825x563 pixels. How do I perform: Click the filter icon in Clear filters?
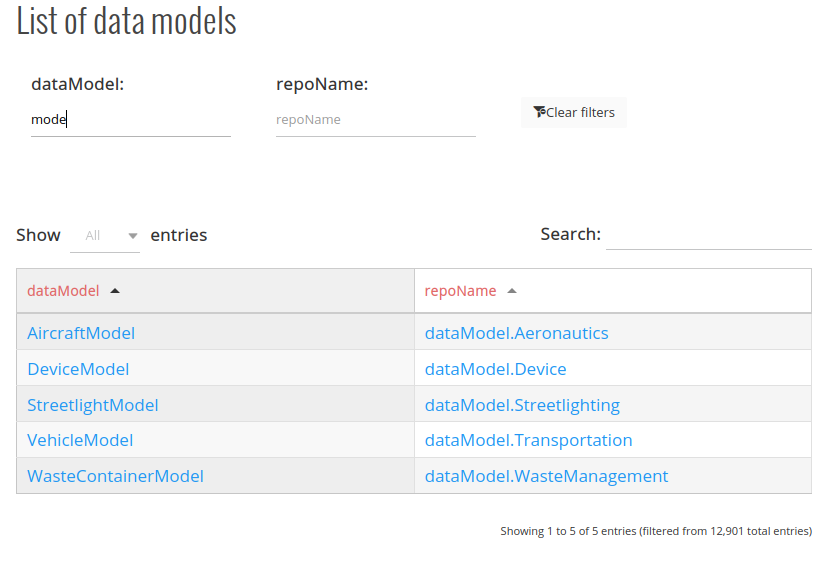539,112
